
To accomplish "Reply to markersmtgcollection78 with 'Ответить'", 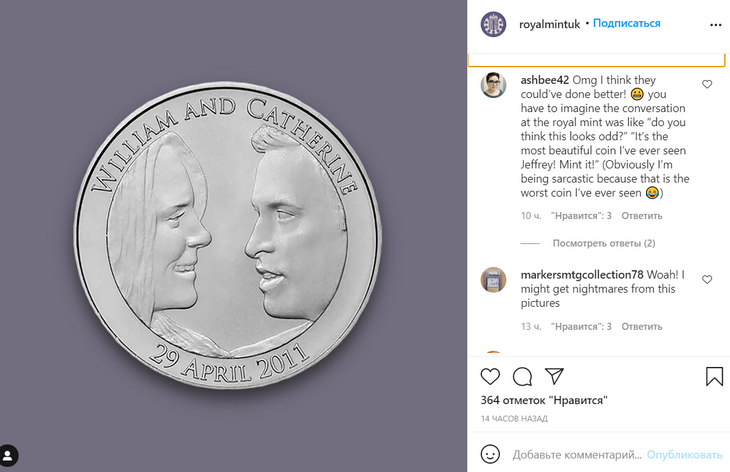I will (x=642, y=326).
